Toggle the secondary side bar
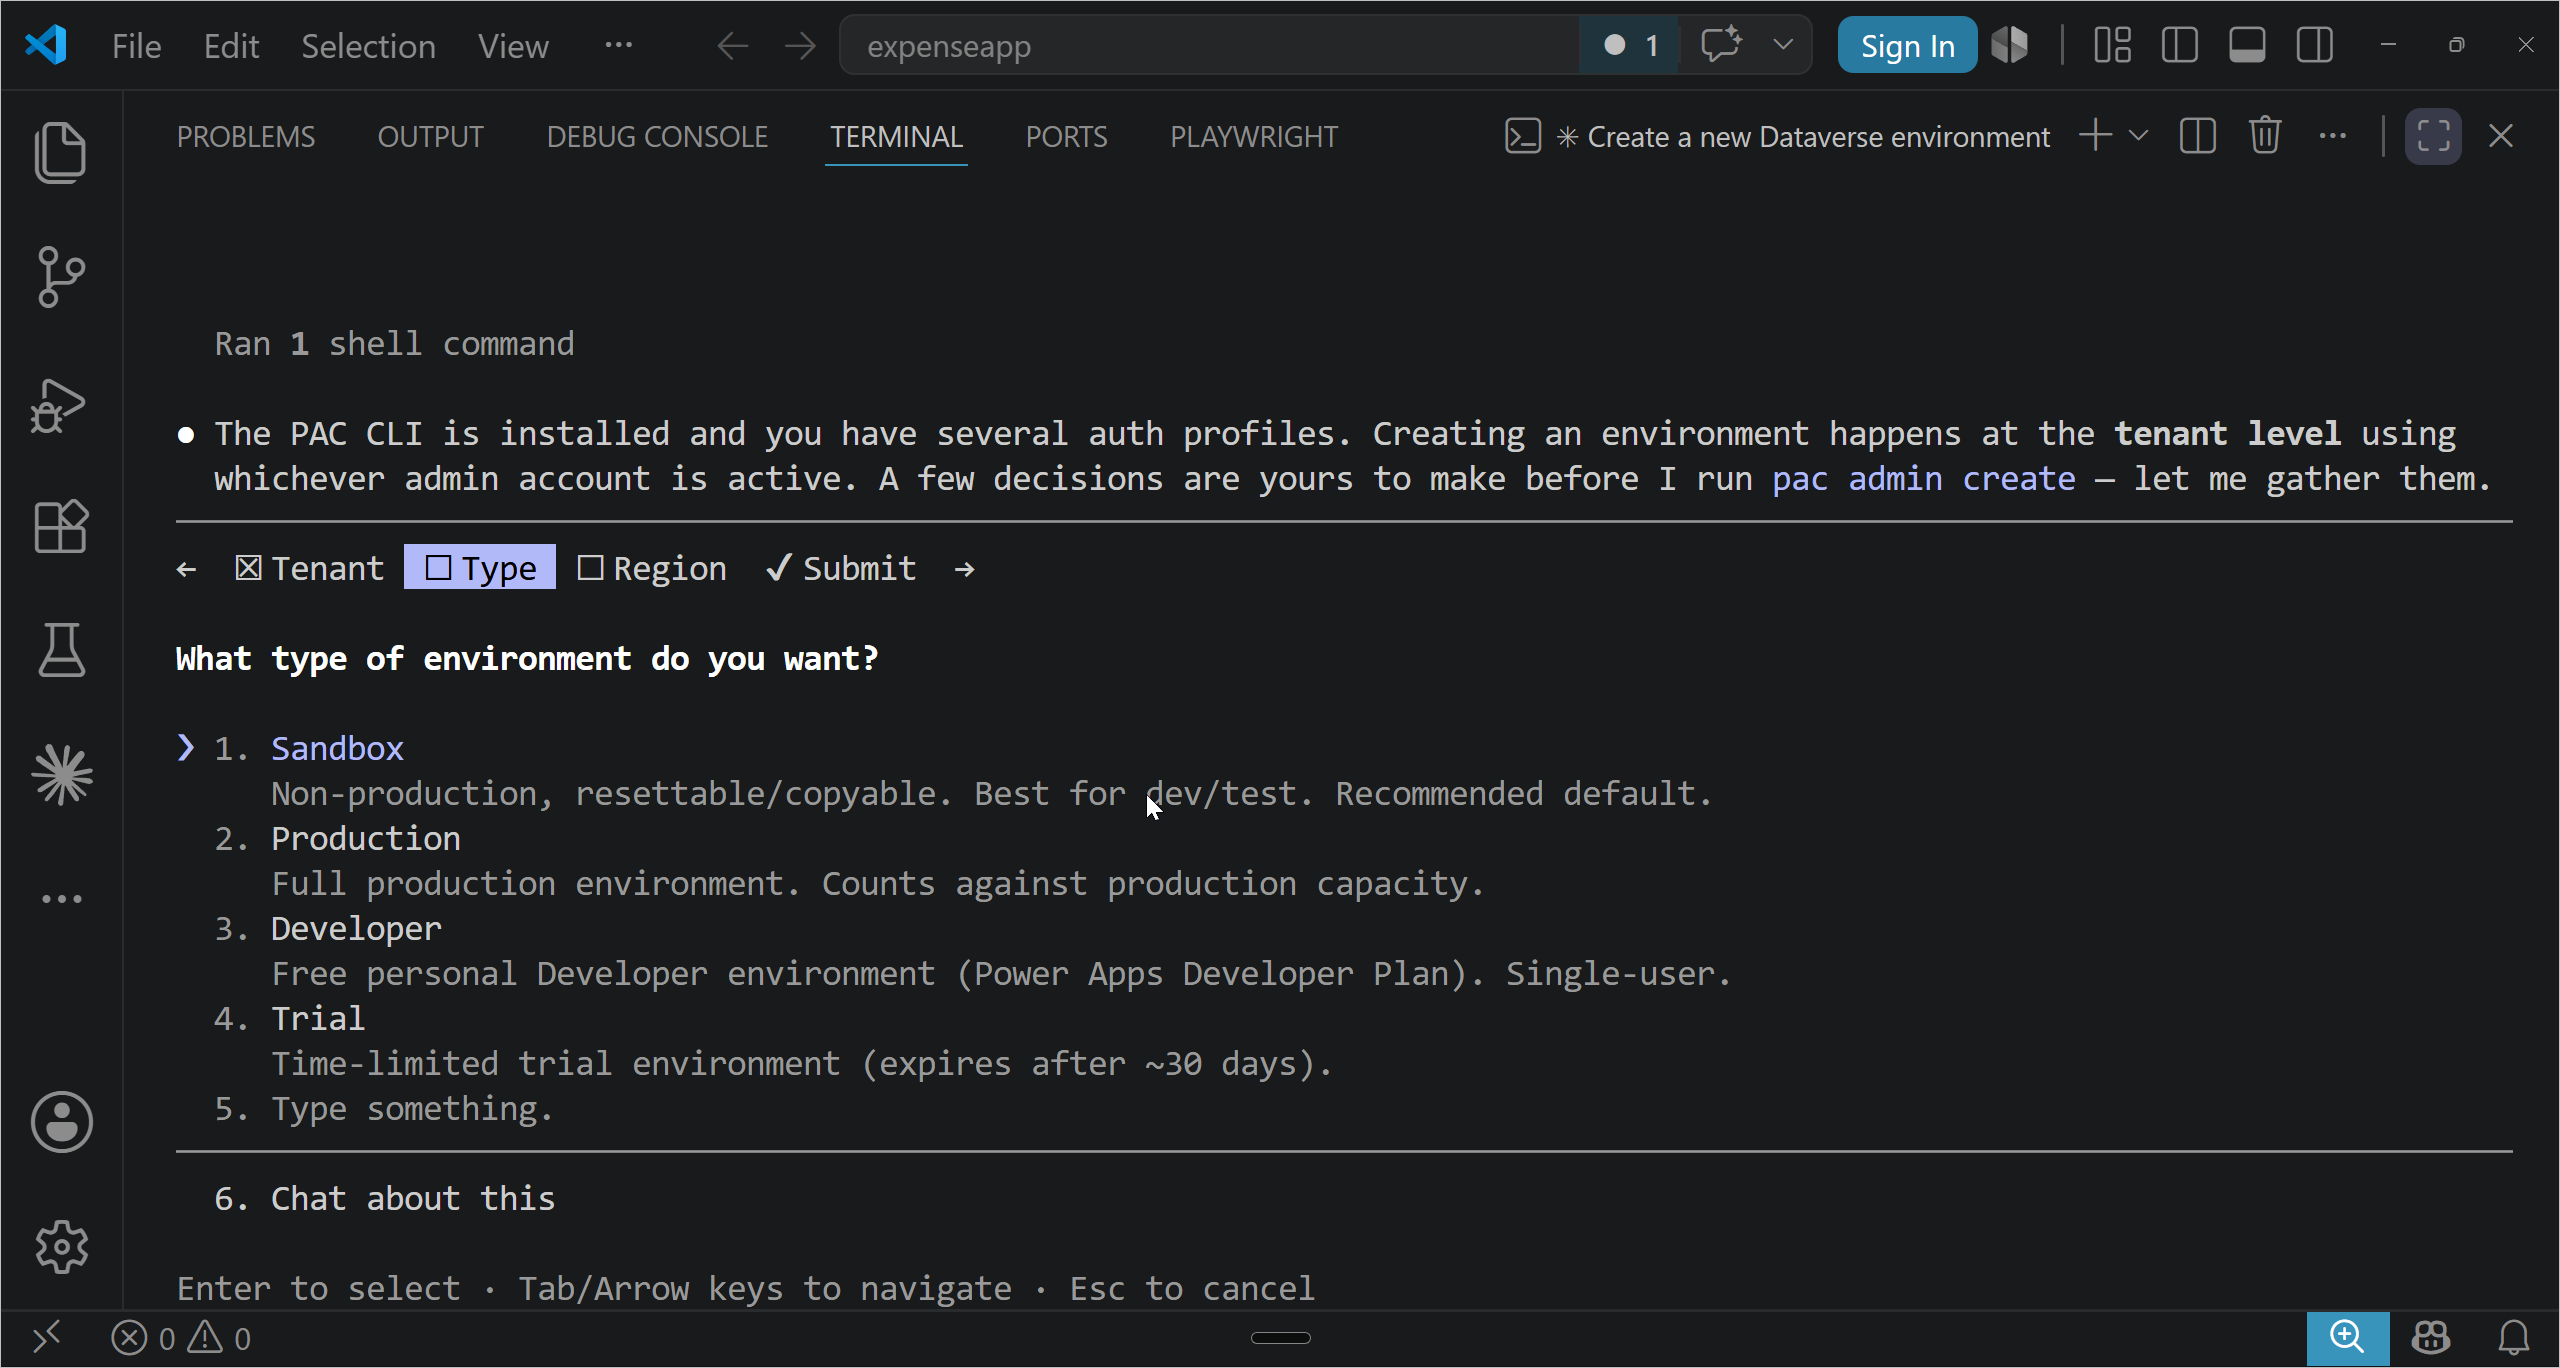The height and width of the screenshot is (1368, 2560). [2315, 45]
